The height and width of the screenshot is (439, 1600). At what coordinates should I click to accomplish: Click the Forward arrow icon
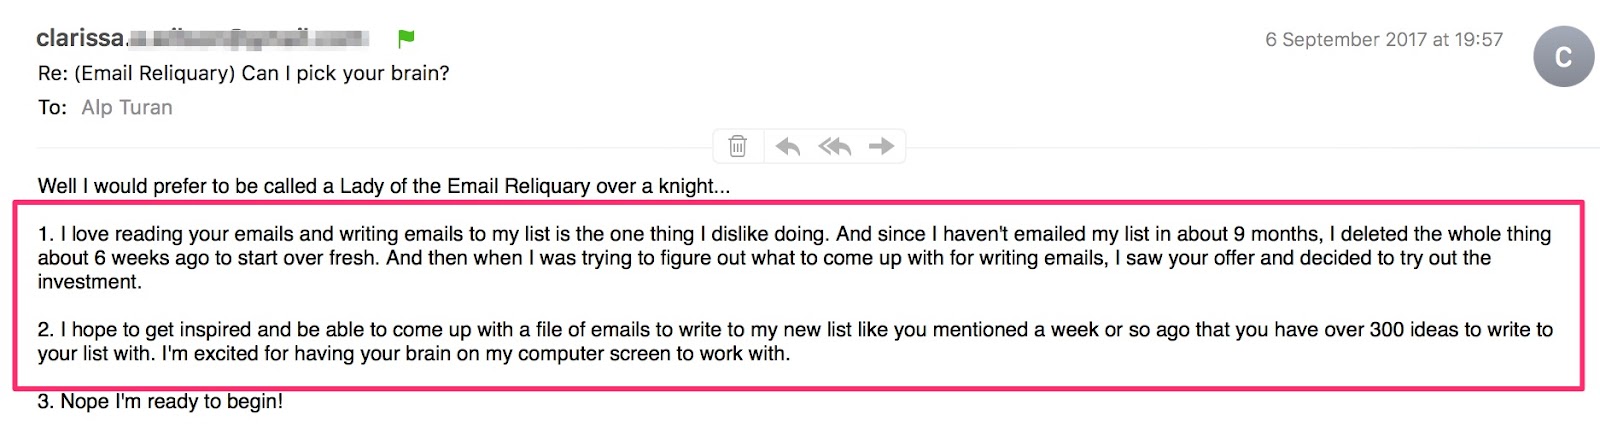(x=881, y=147)
